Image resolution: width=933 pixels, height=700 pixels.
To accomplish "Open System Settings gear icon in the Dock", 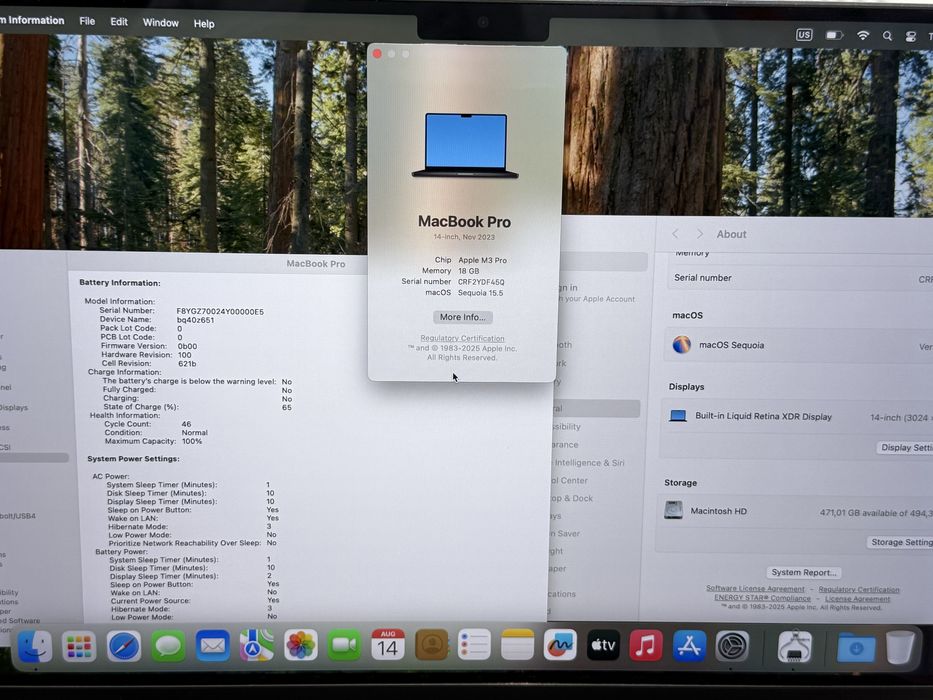I will coord(732,646).
